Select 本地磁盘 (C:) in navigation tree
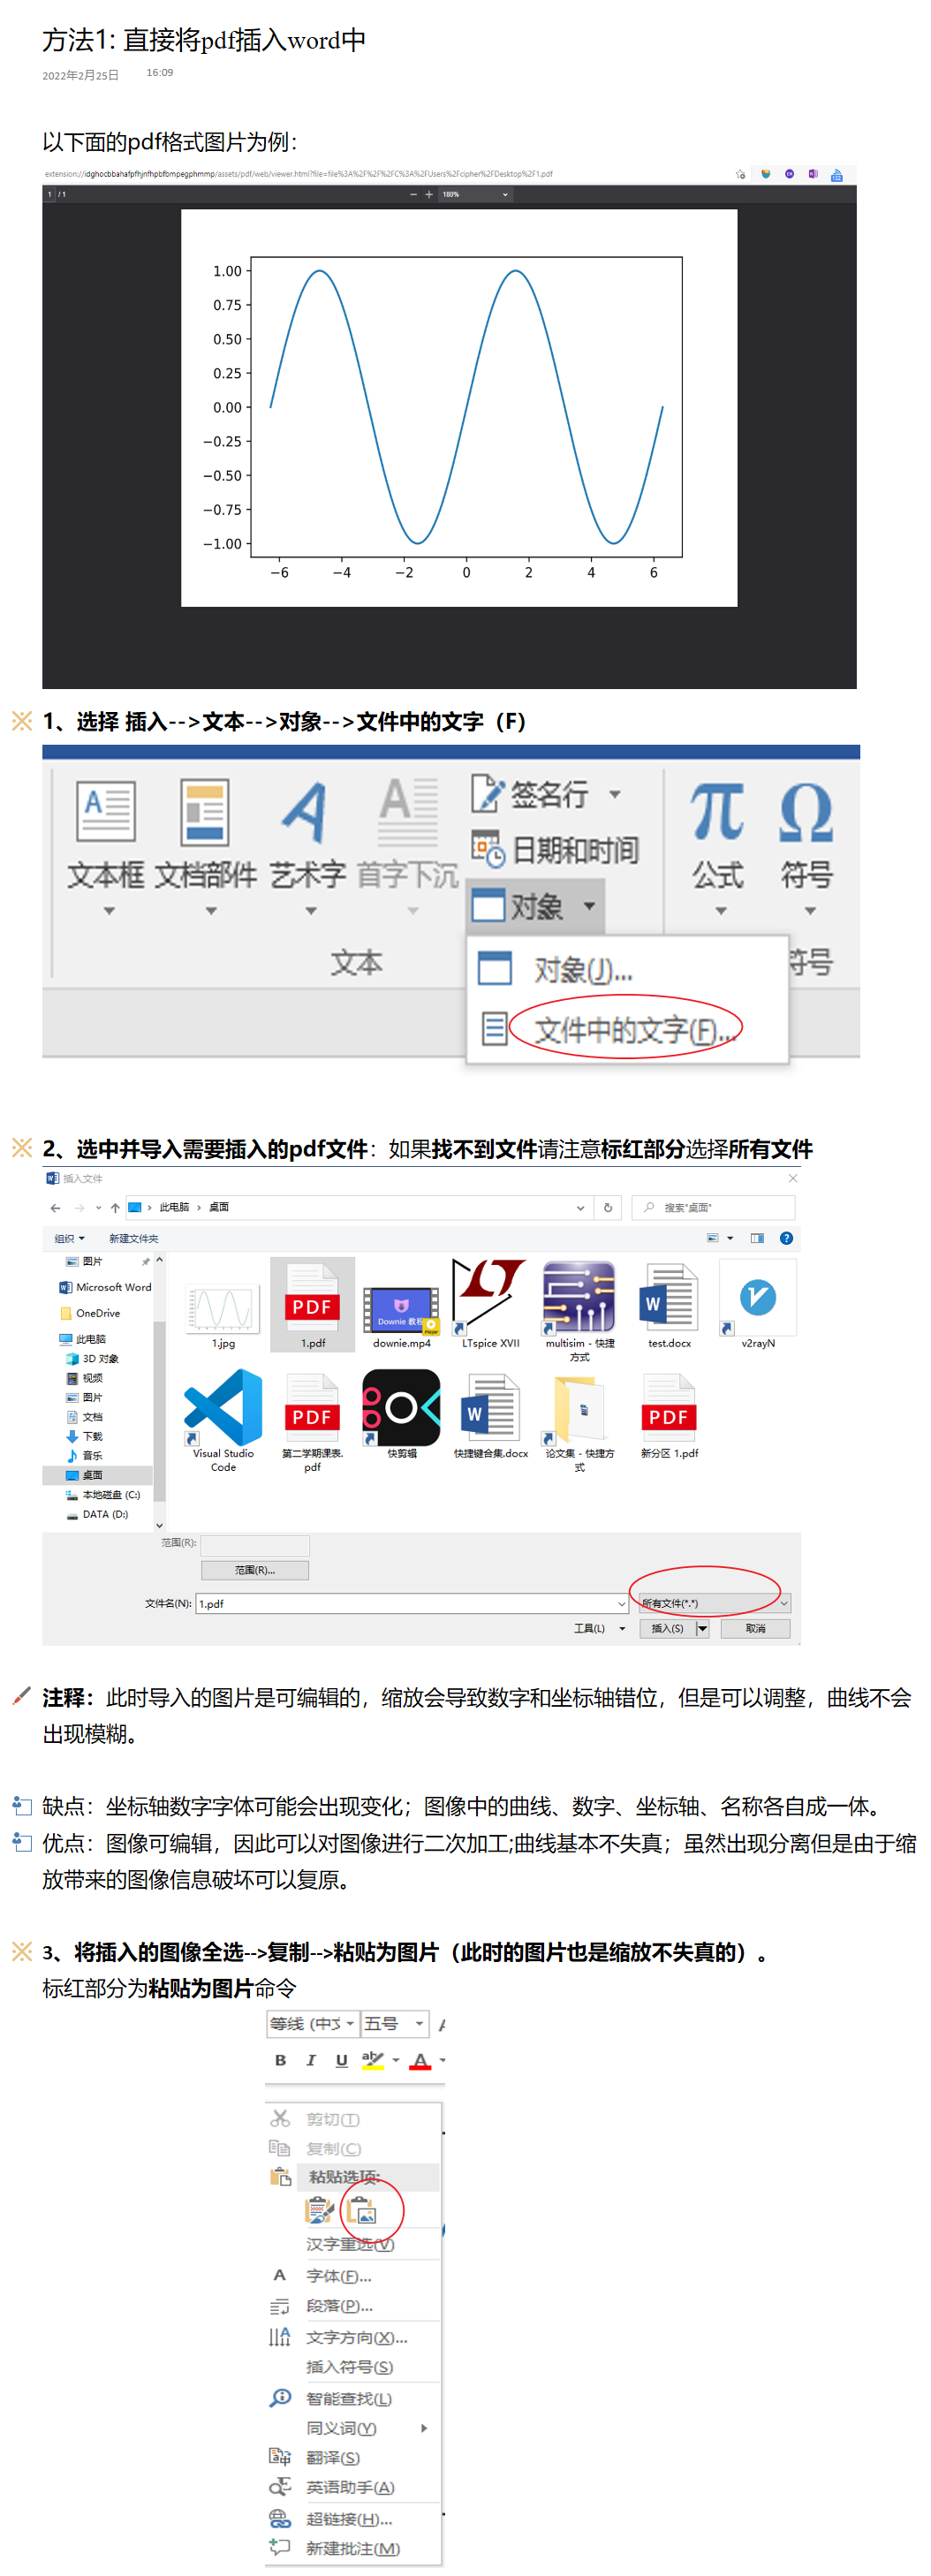 pos(102,1494)
